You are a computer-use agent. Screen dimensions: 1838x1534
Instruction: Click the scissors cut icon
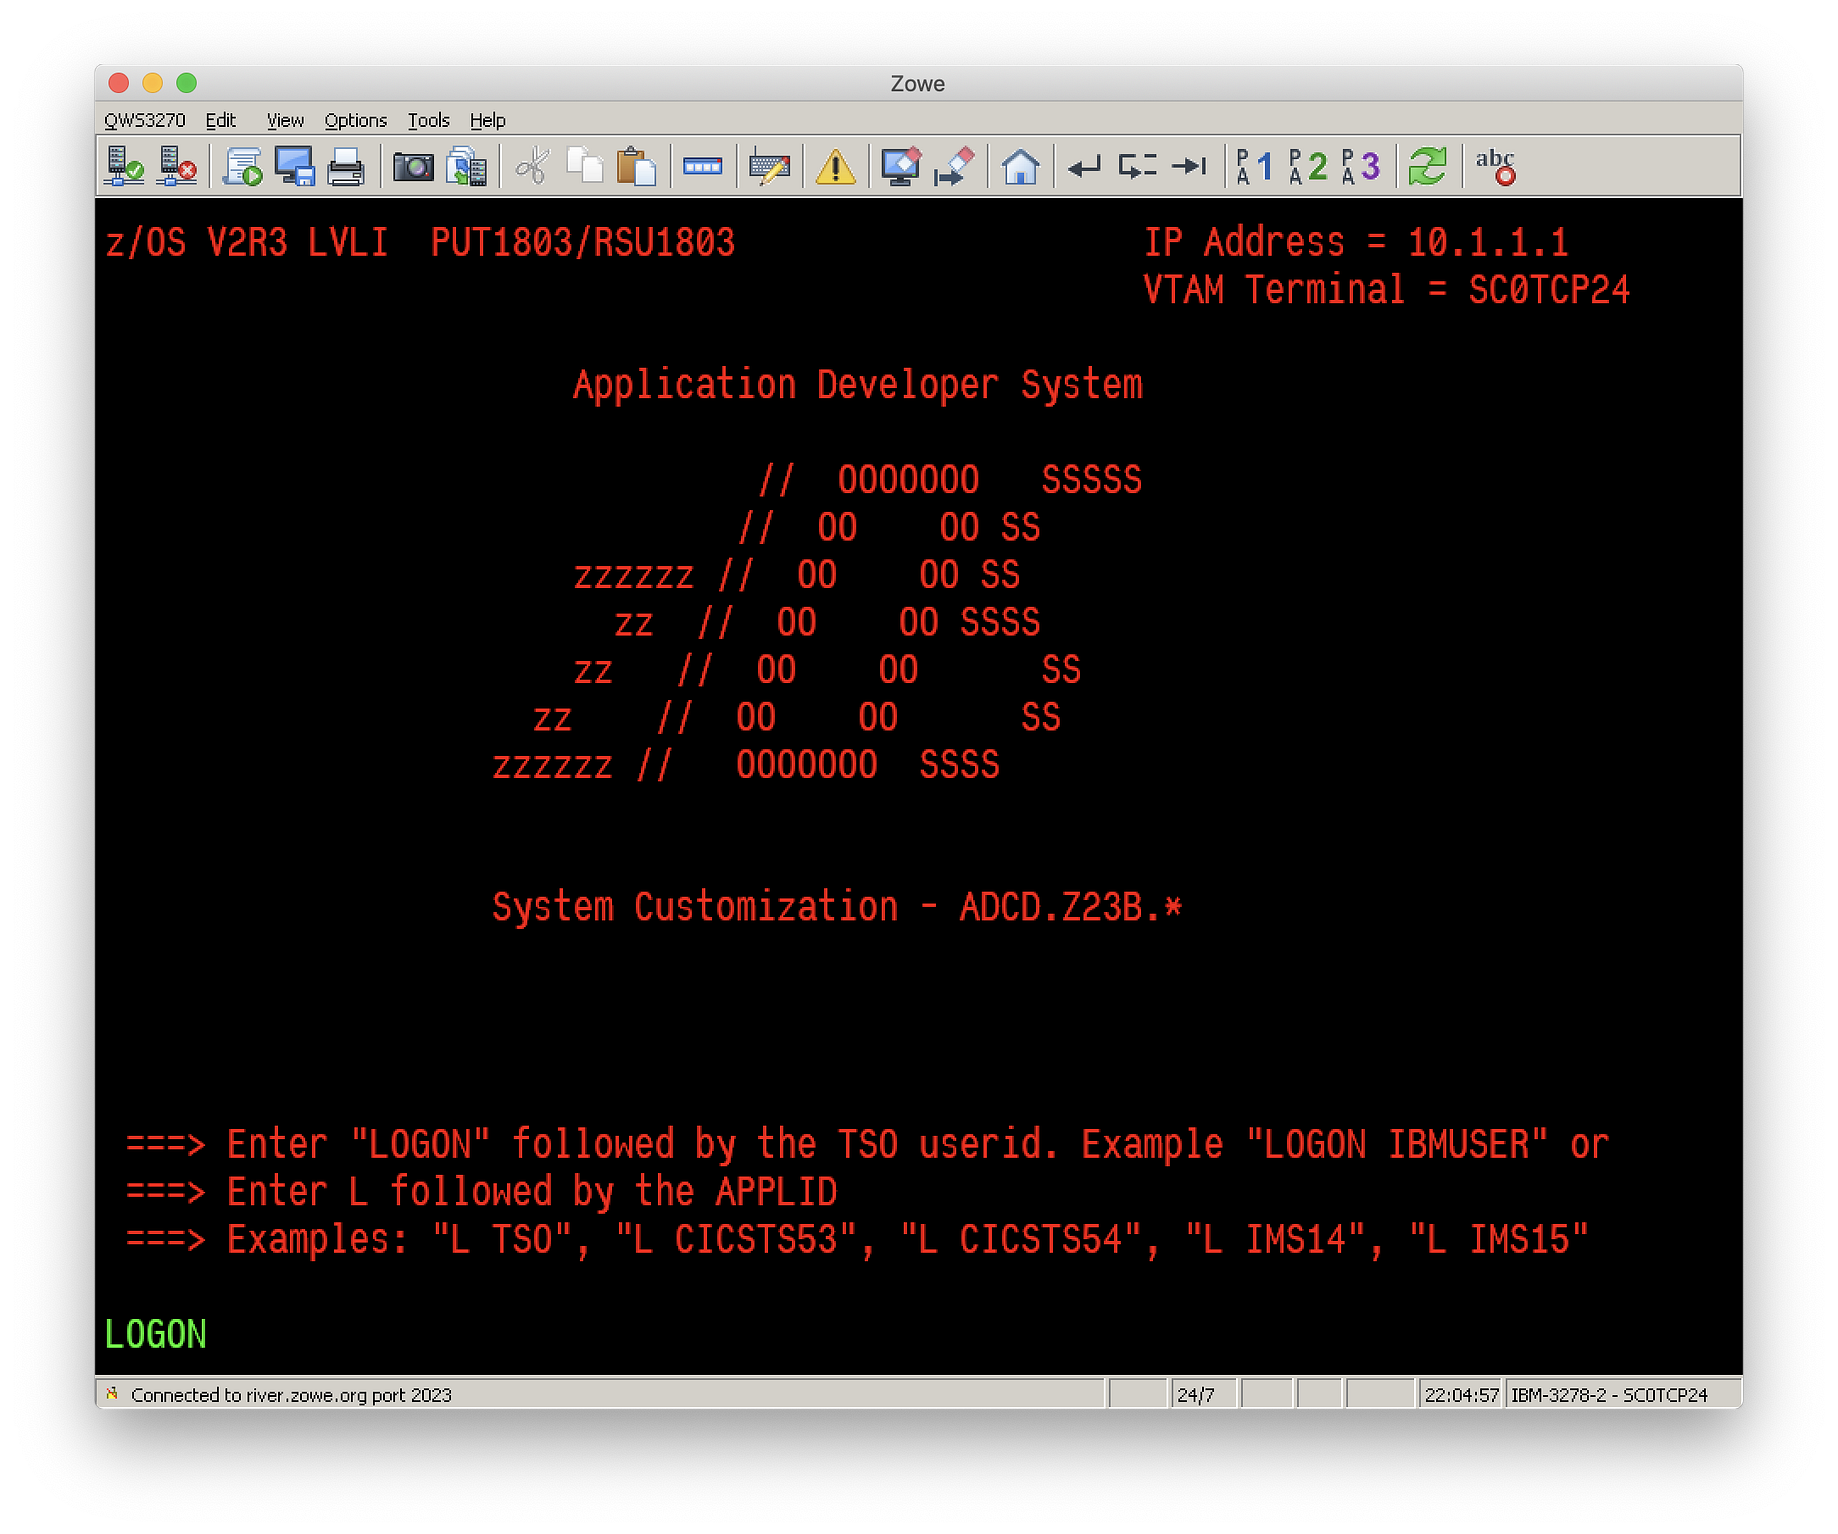(532, 166)
